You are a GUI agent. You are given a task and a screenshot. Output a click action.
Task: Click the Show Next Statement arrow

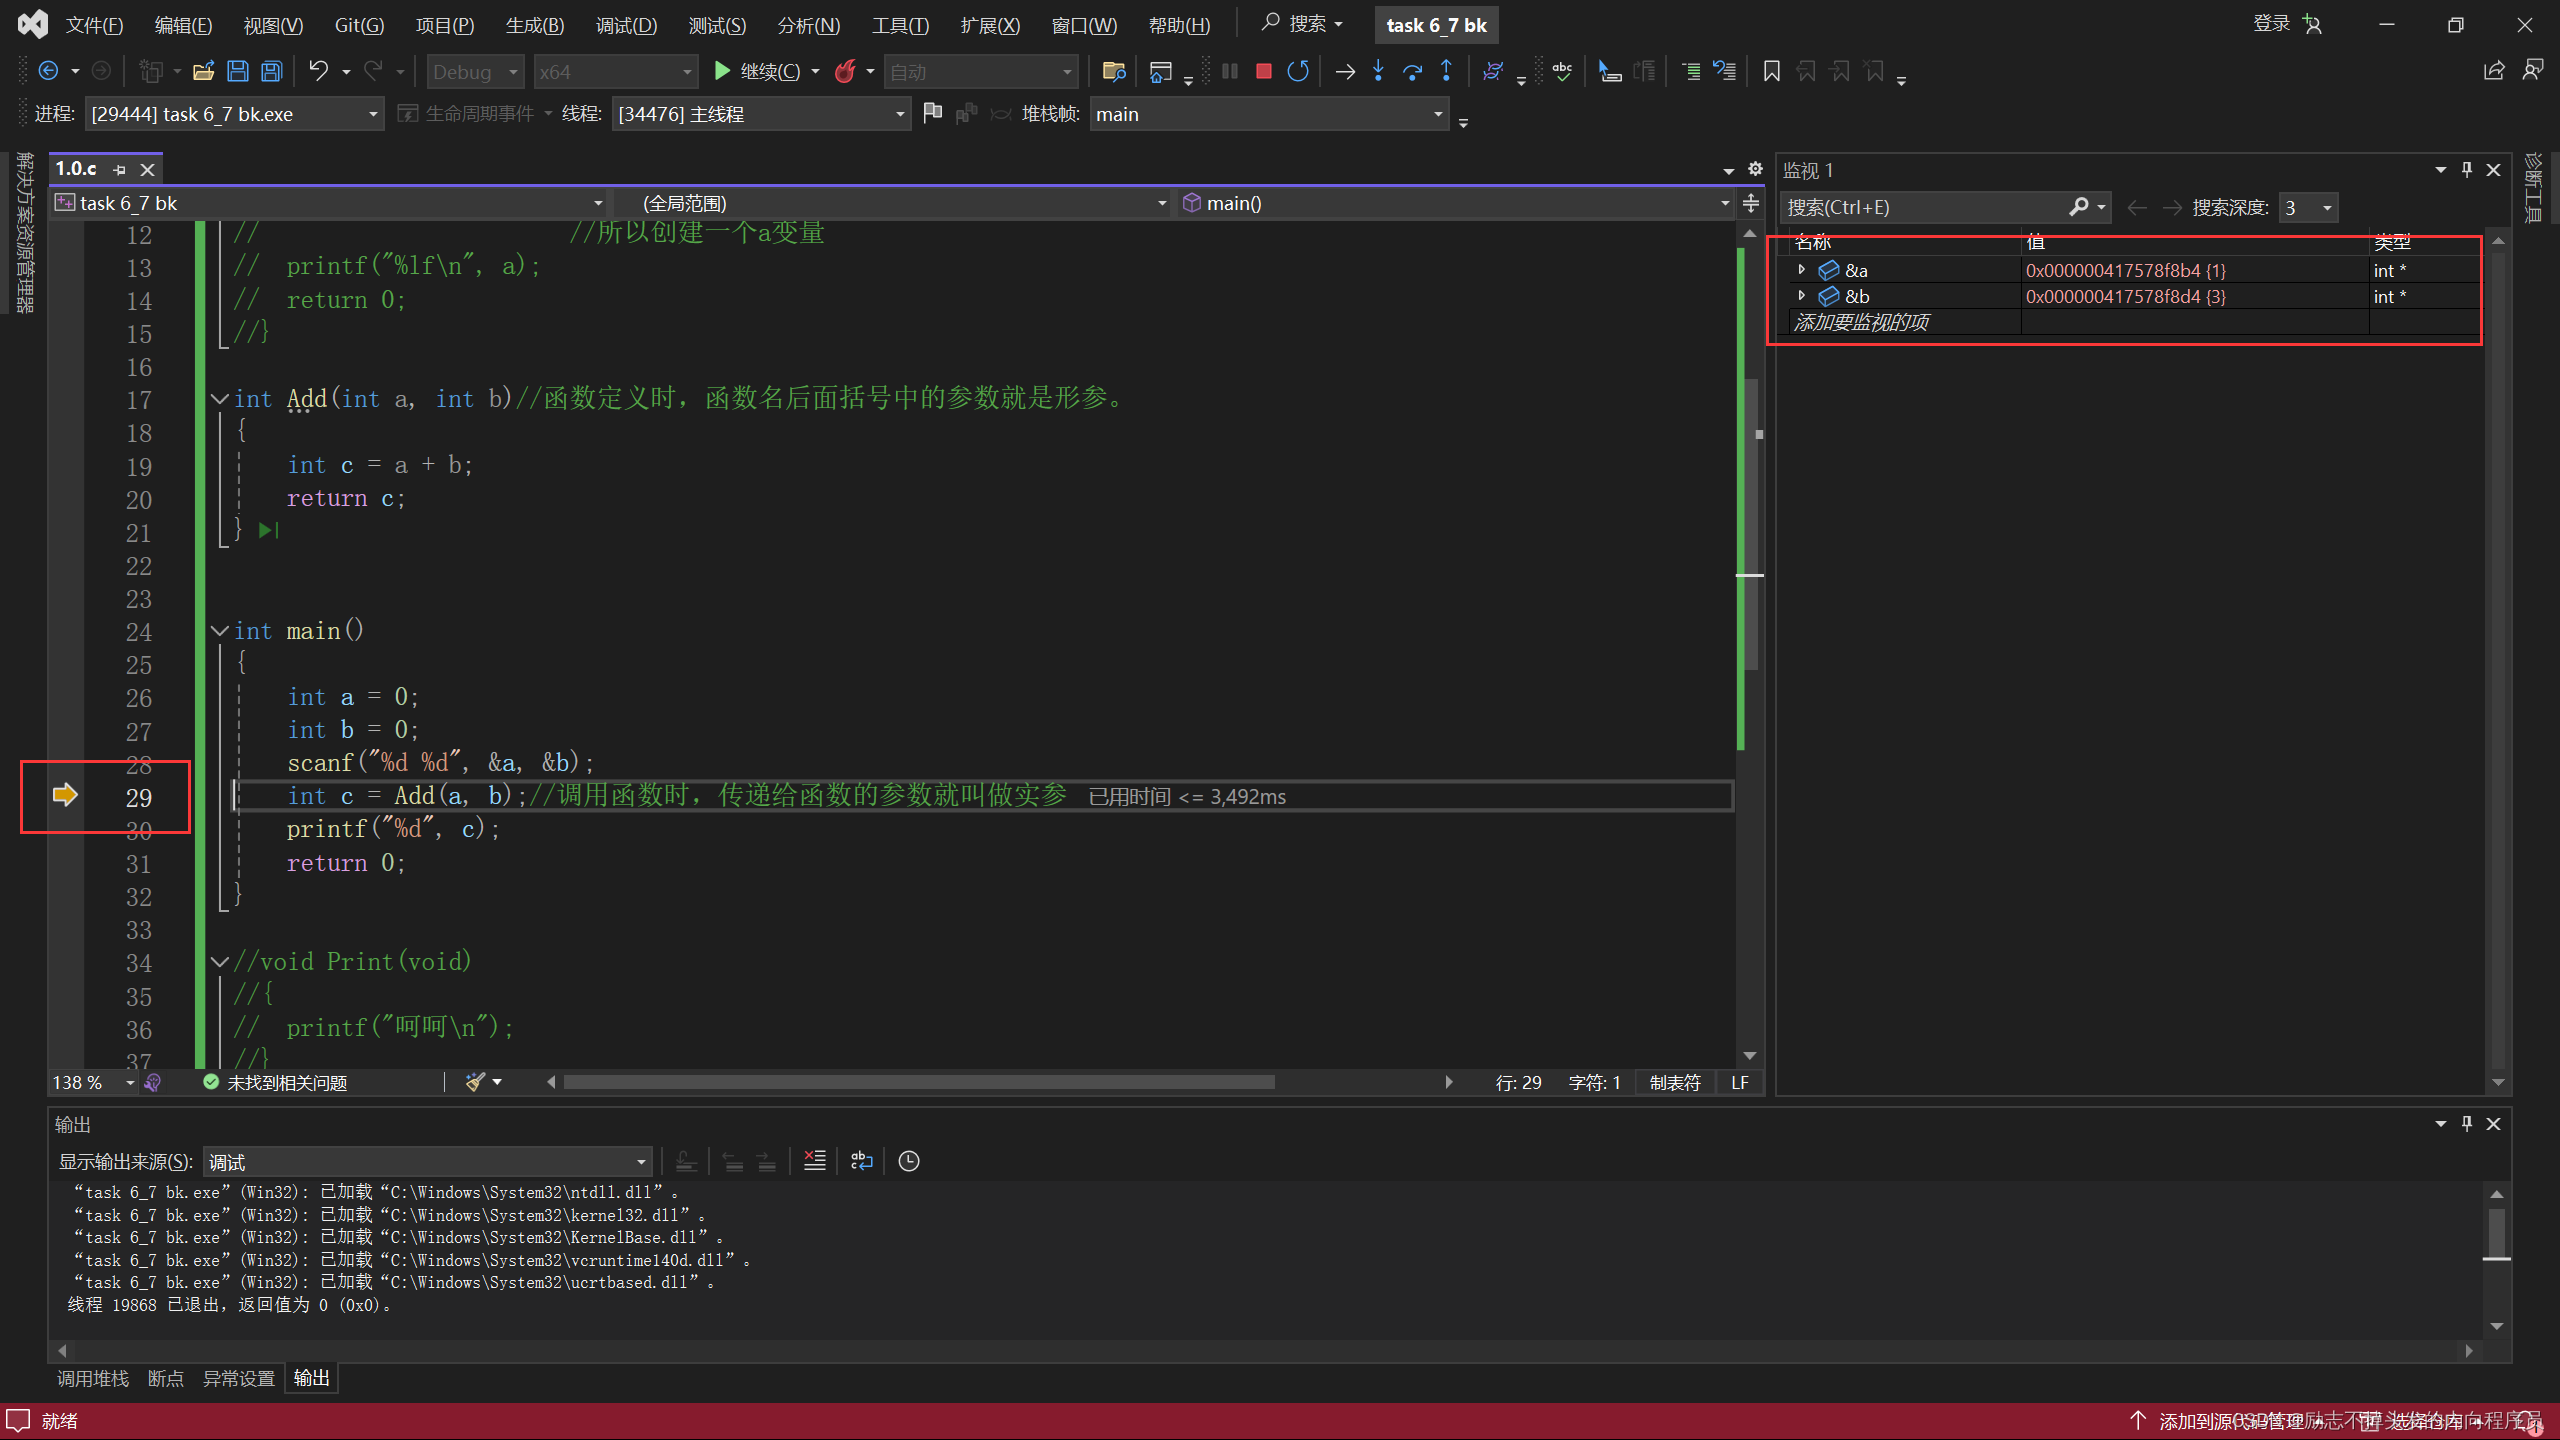pyautogui.click(x=1345, y=71)
